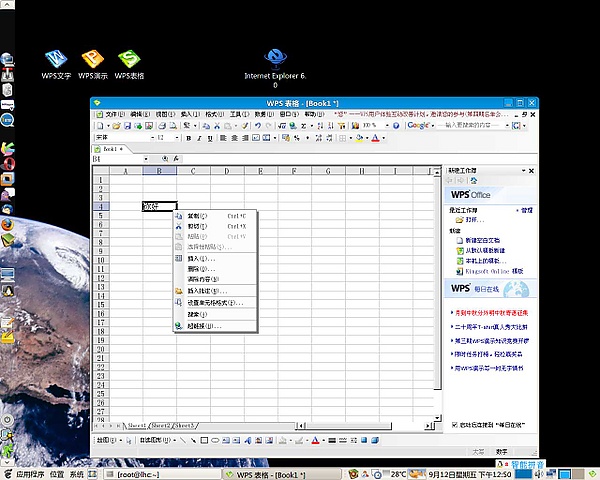The image size is (600, 480).
Task: Open the WPS表格 desktop icon
Action: click(129, 64)
